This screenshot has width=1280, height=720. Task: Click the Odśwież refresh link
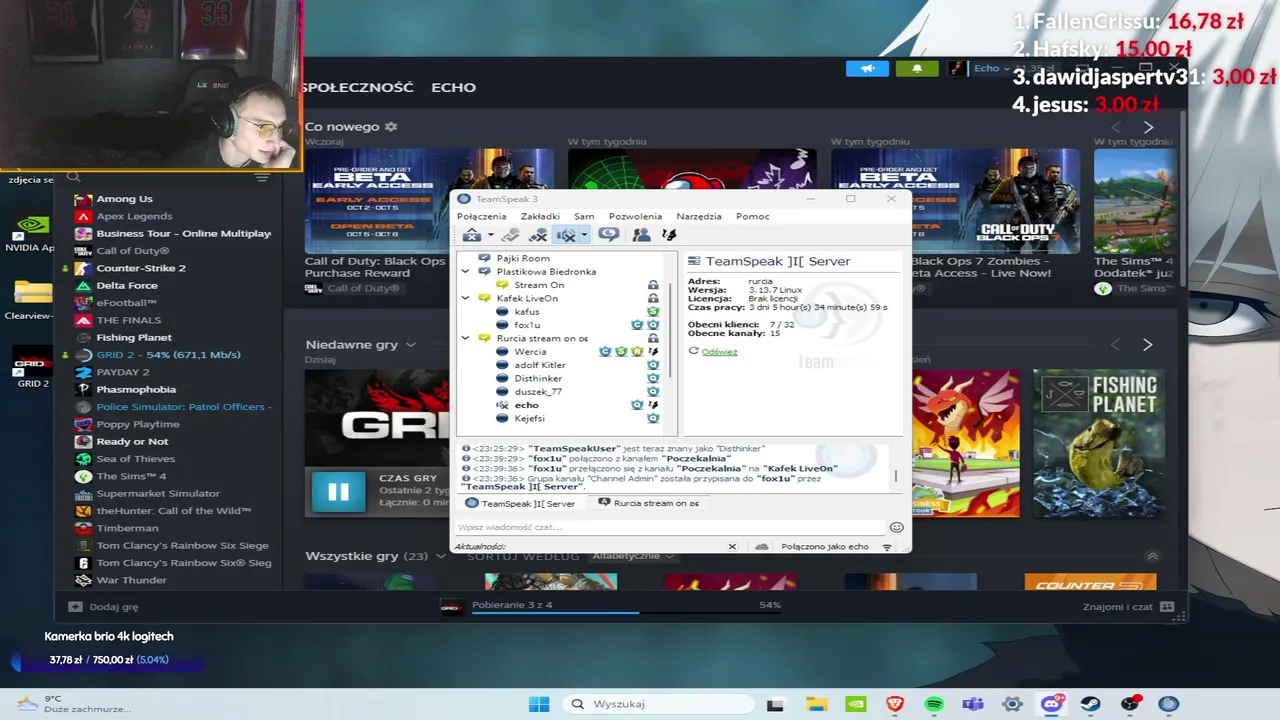[x=719, y=352]
